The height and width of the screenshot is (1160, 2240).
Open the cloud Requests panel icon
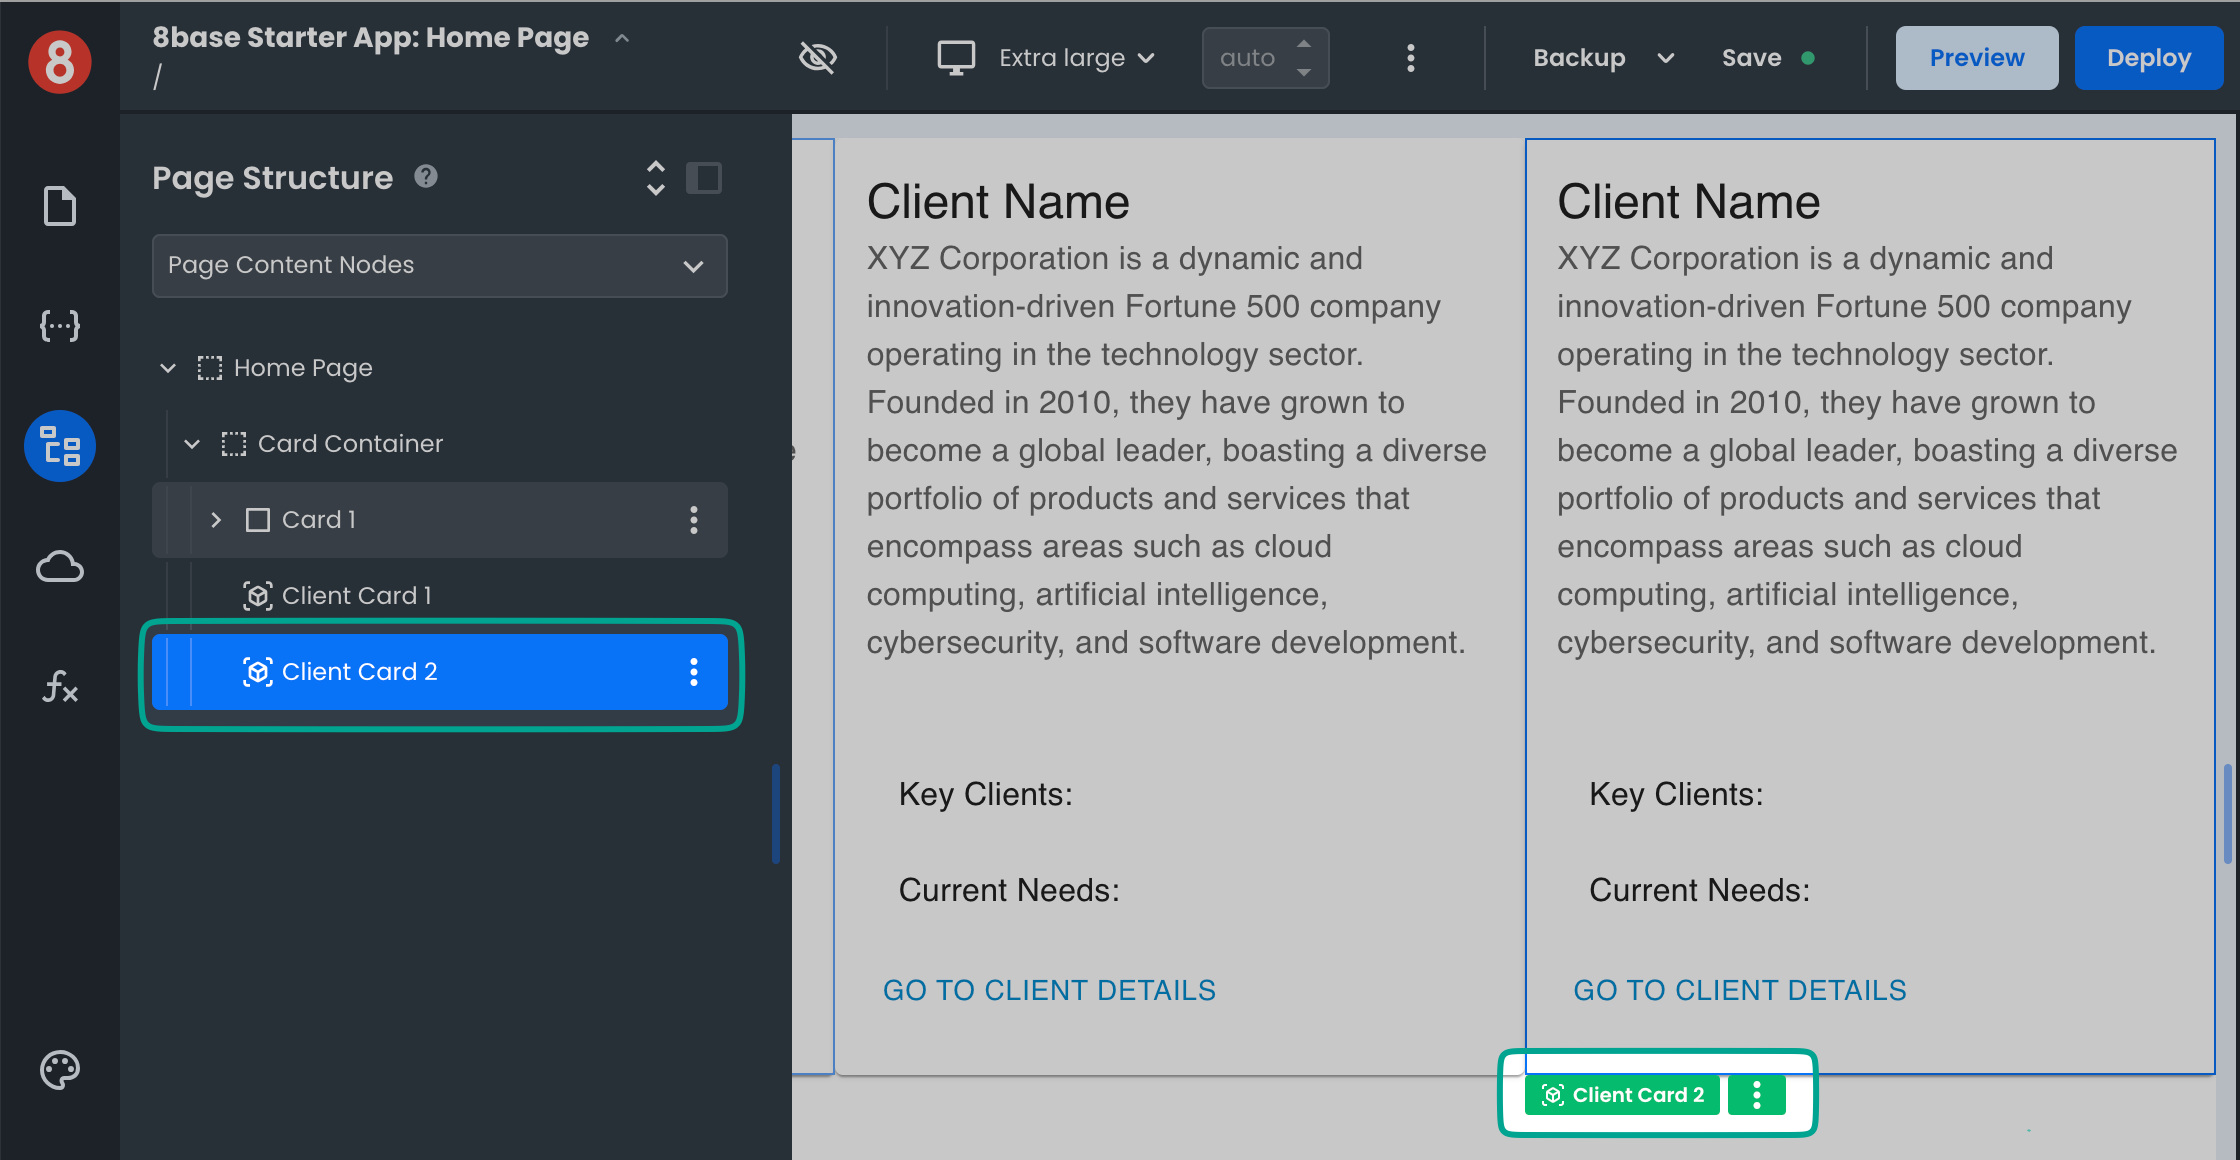60,567
